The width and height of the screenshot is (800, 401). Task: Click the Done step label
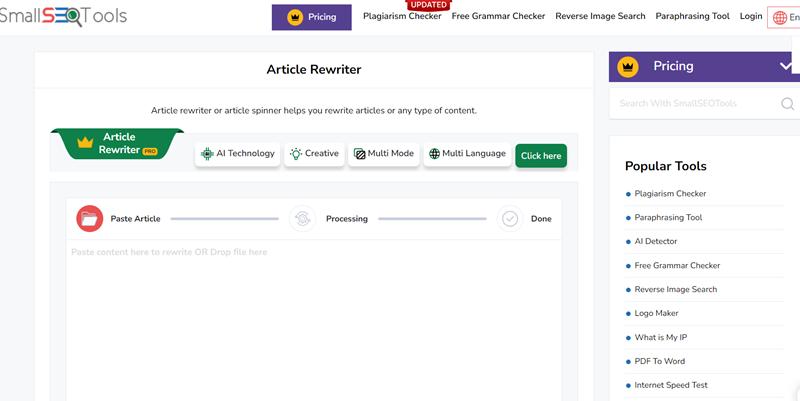[x=541, y=219]
